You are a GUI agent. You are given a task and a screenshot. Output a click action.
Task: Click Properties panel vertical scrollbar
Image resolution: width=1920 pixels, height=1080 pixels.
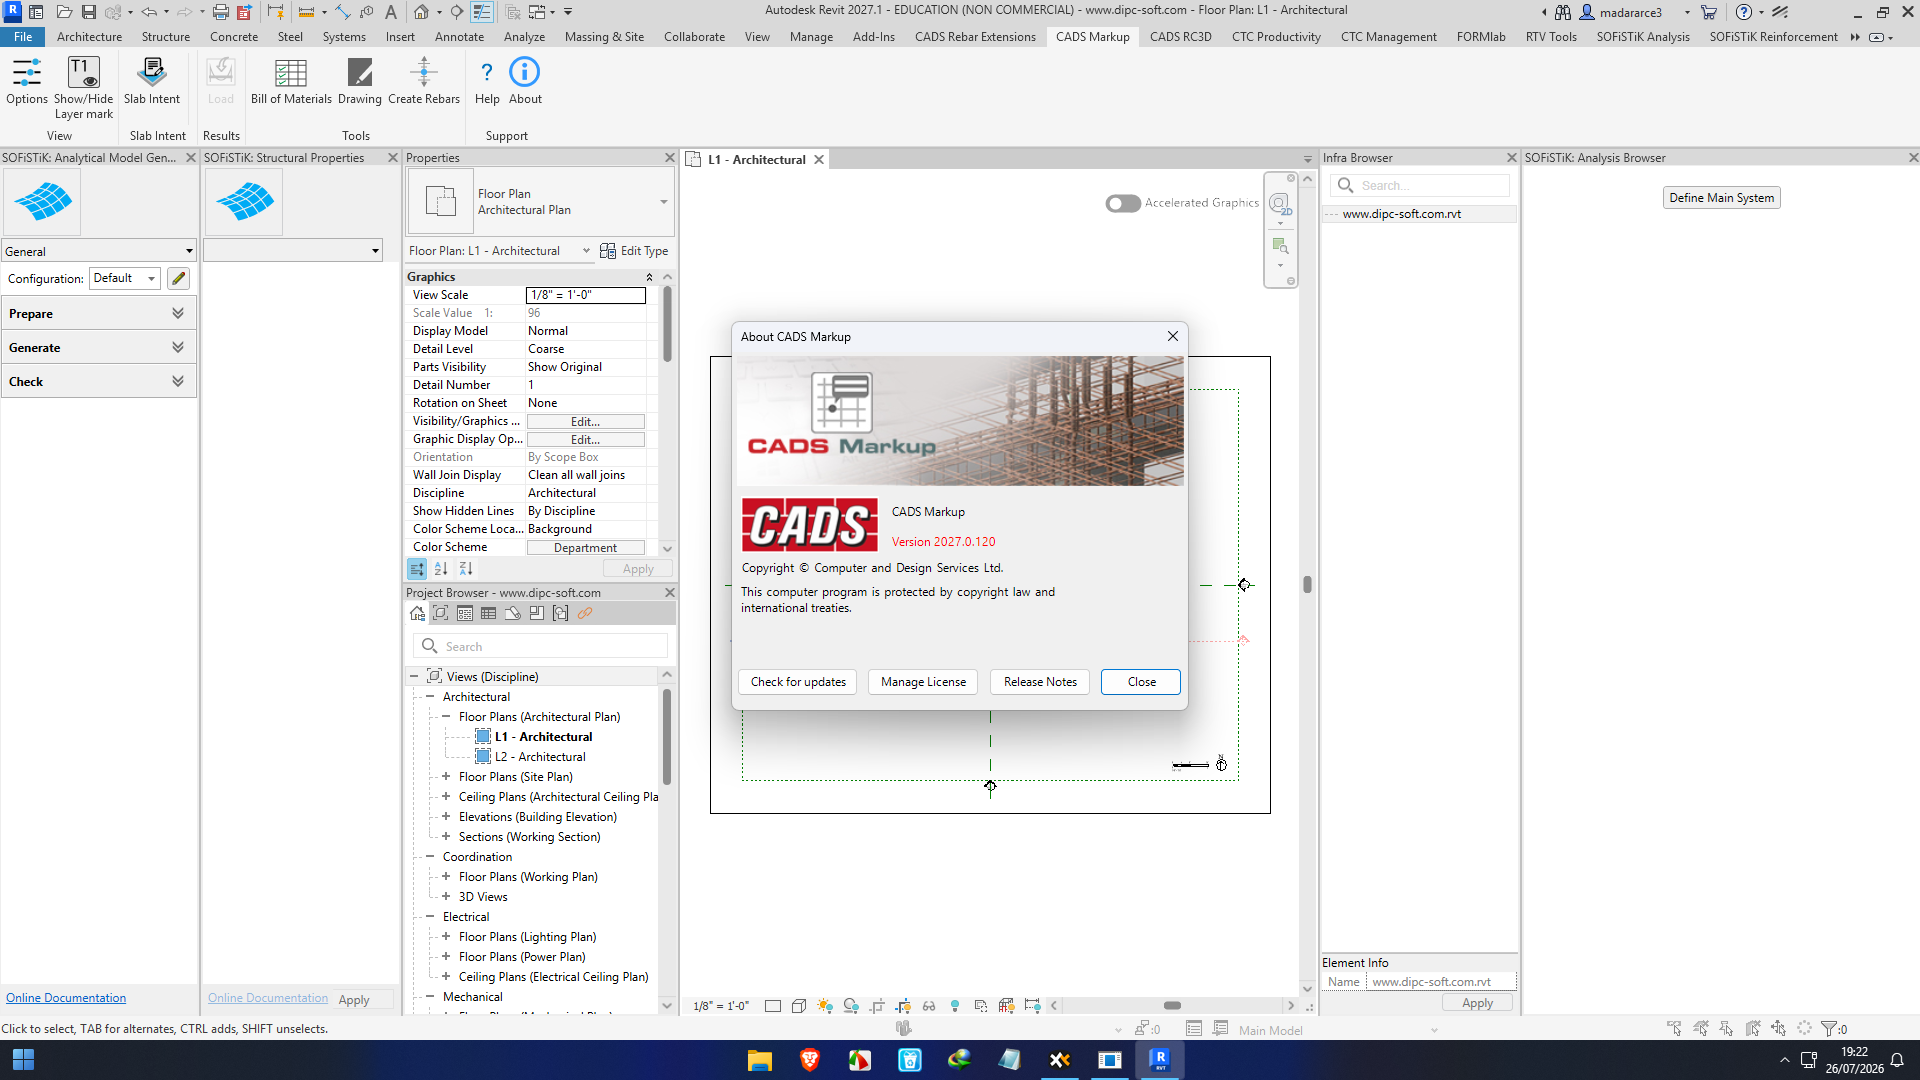(667, 326)
